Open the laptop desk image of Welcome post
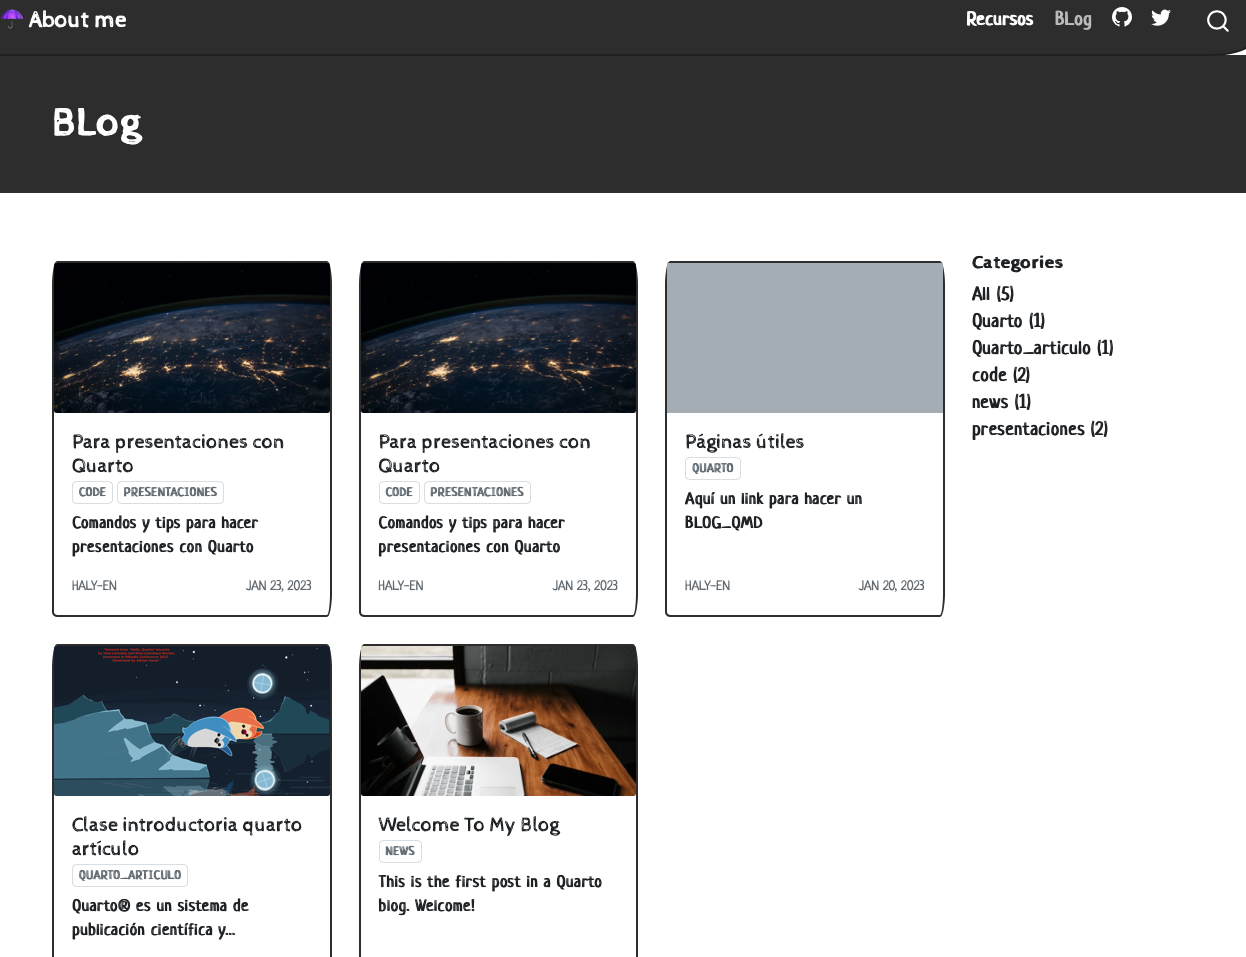The height and width of the screenshot is (957, 1246). [x=498, y=720]
